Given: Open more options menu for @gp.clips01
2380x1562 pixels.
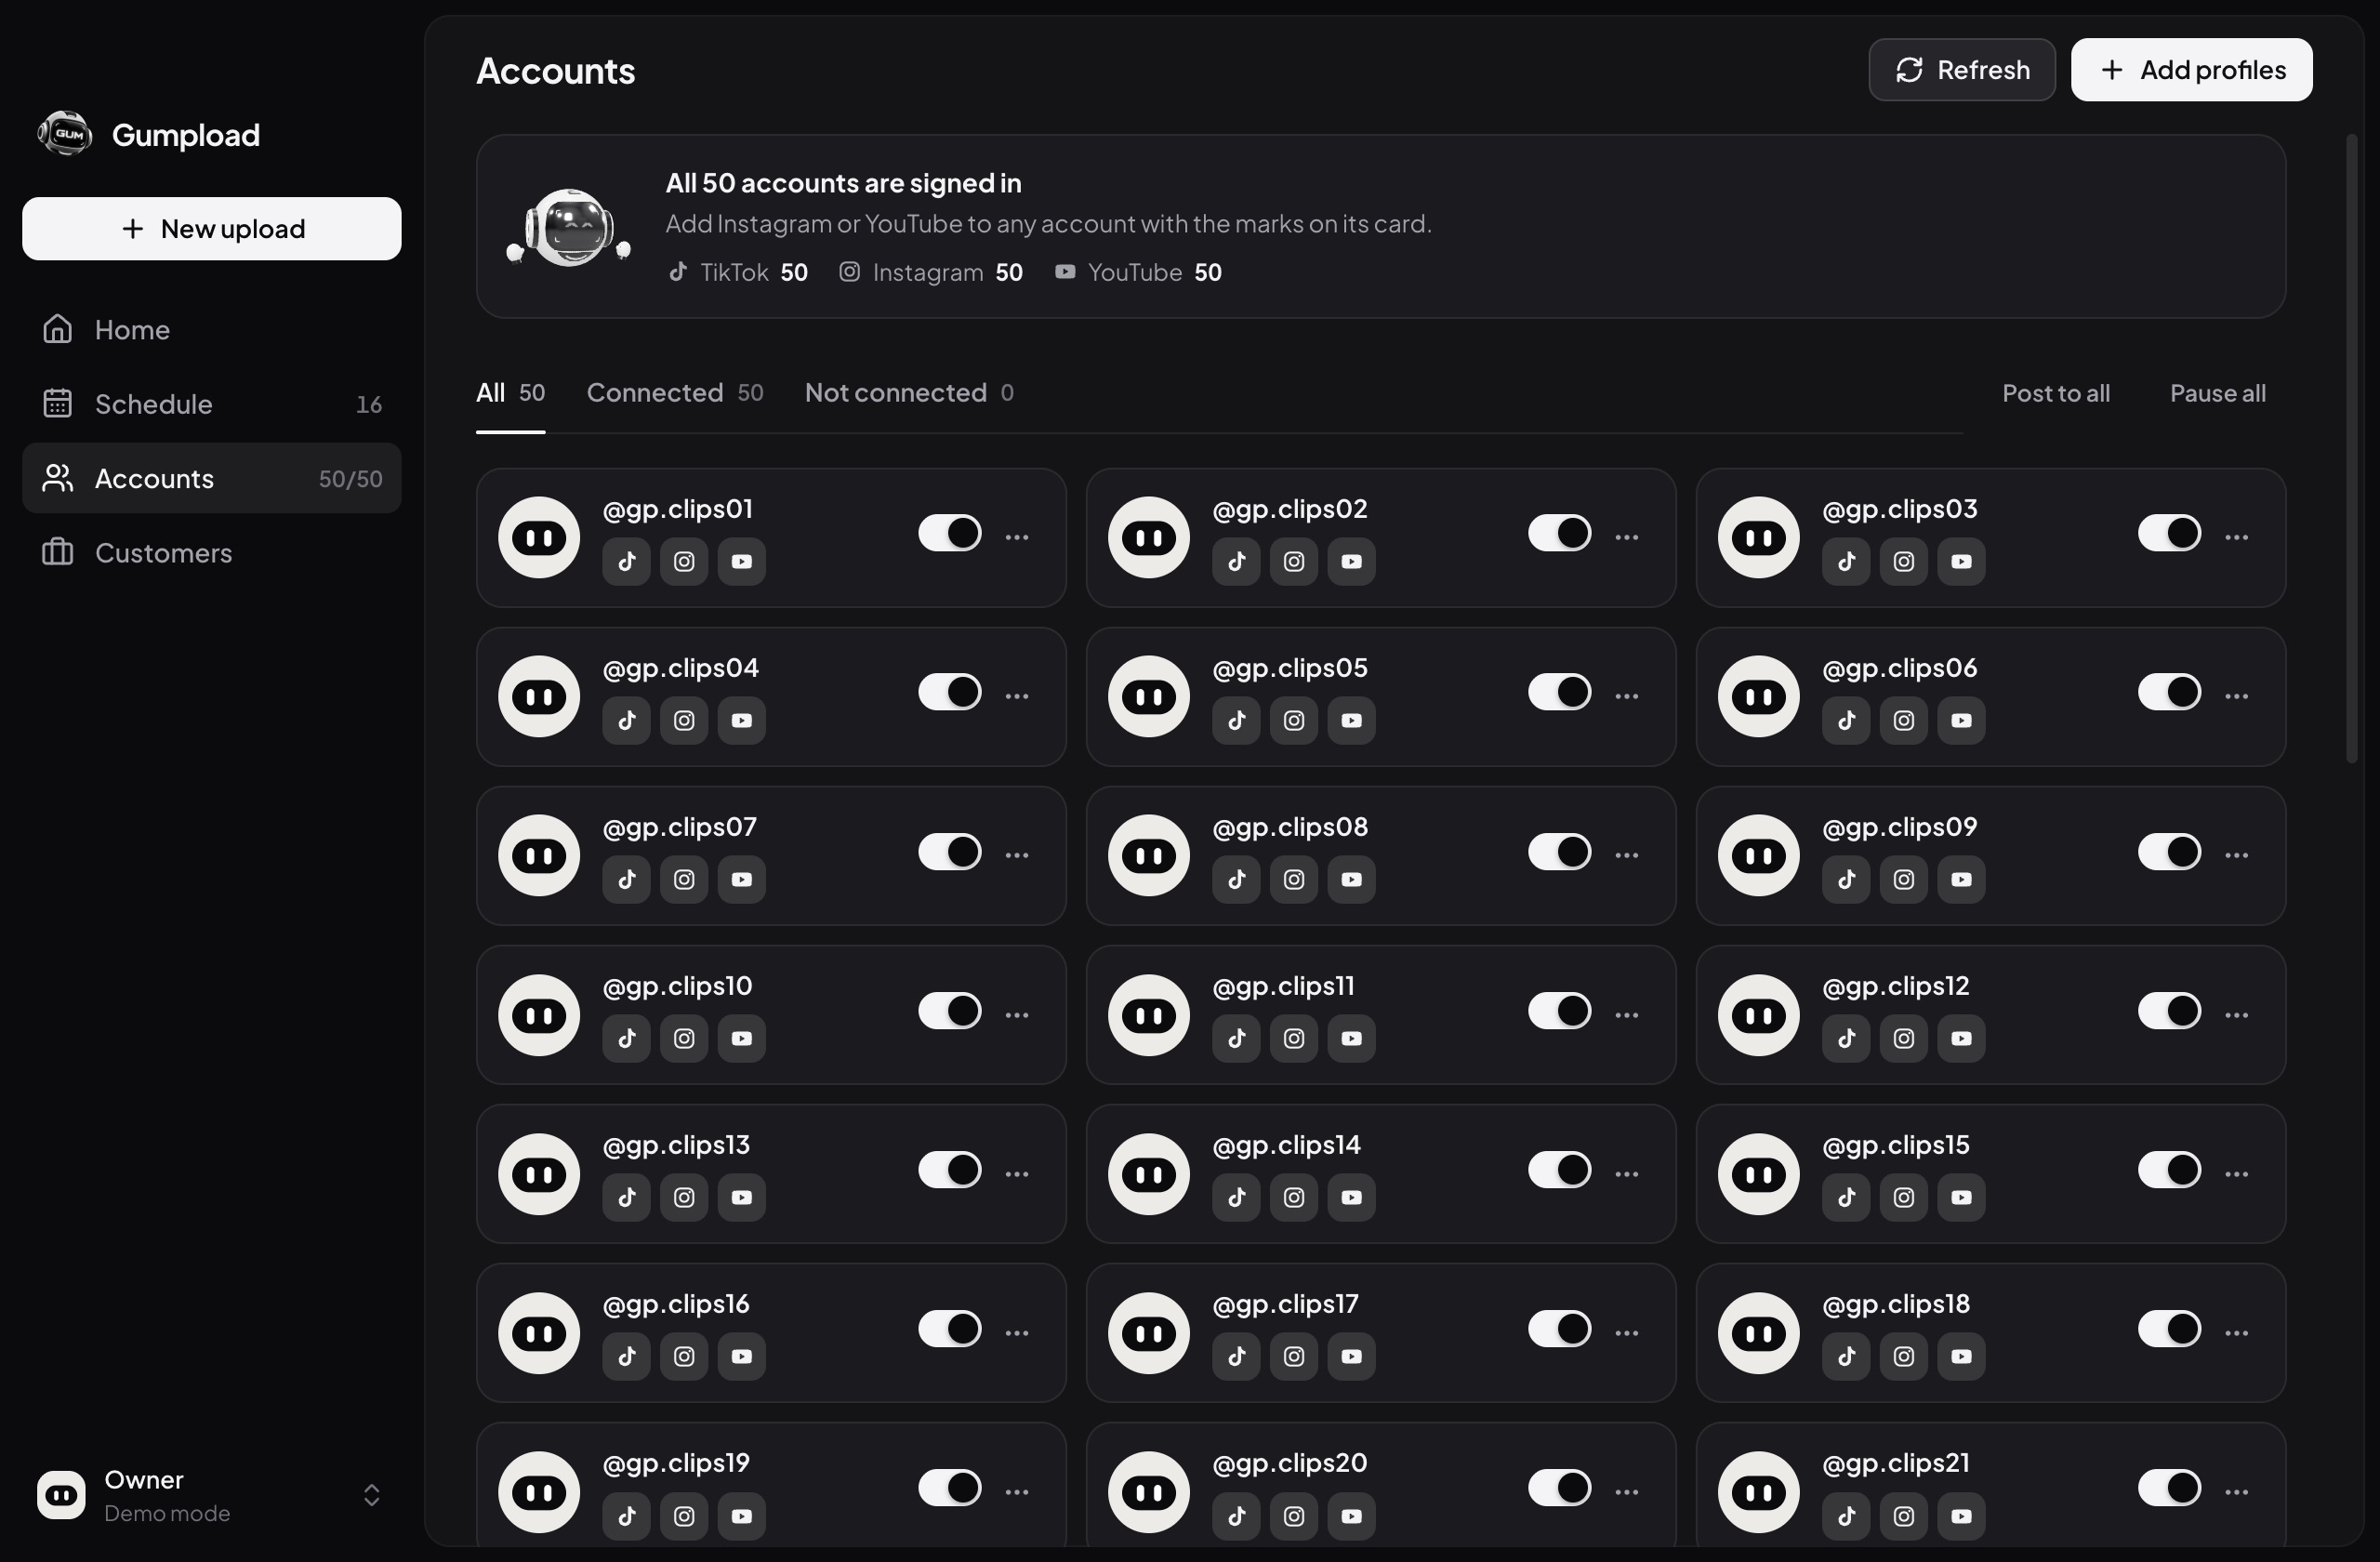Looking at the screenshot, I should 1017,537.
